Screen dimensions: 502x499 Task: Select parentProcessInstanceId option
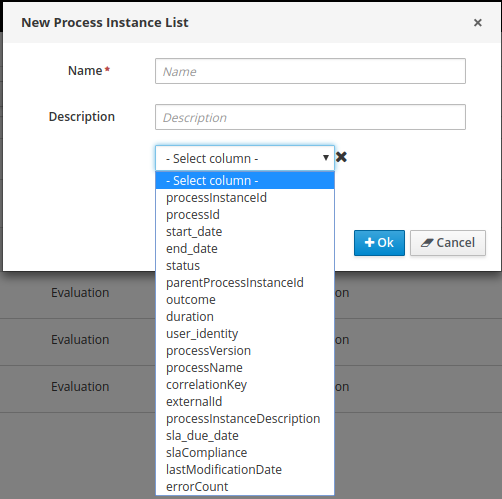click(x=245, y=283)
